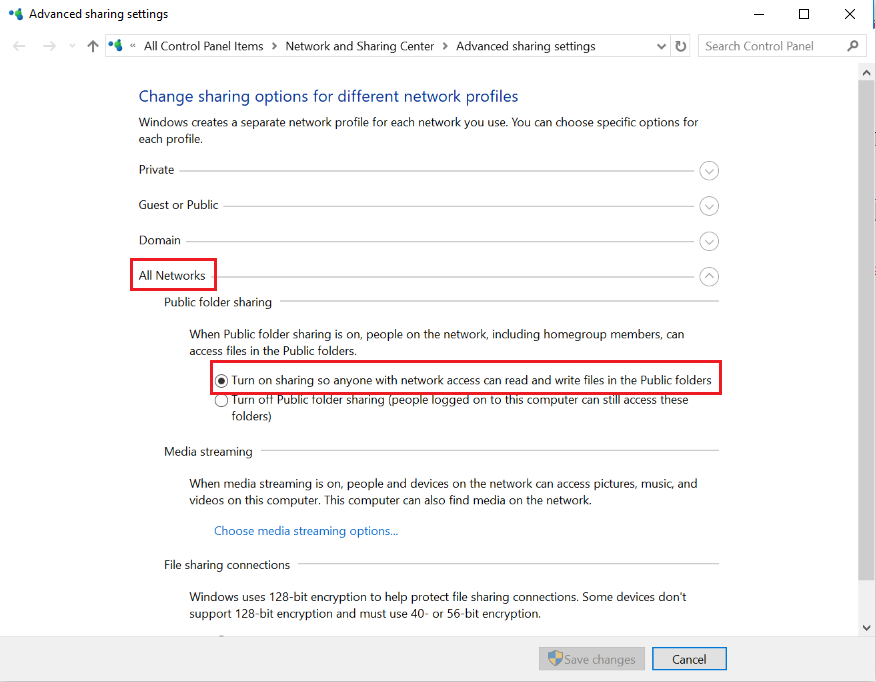Screen dimensions: 876x682
Task: Click the search magnifier icon
Action: (853, 46)
